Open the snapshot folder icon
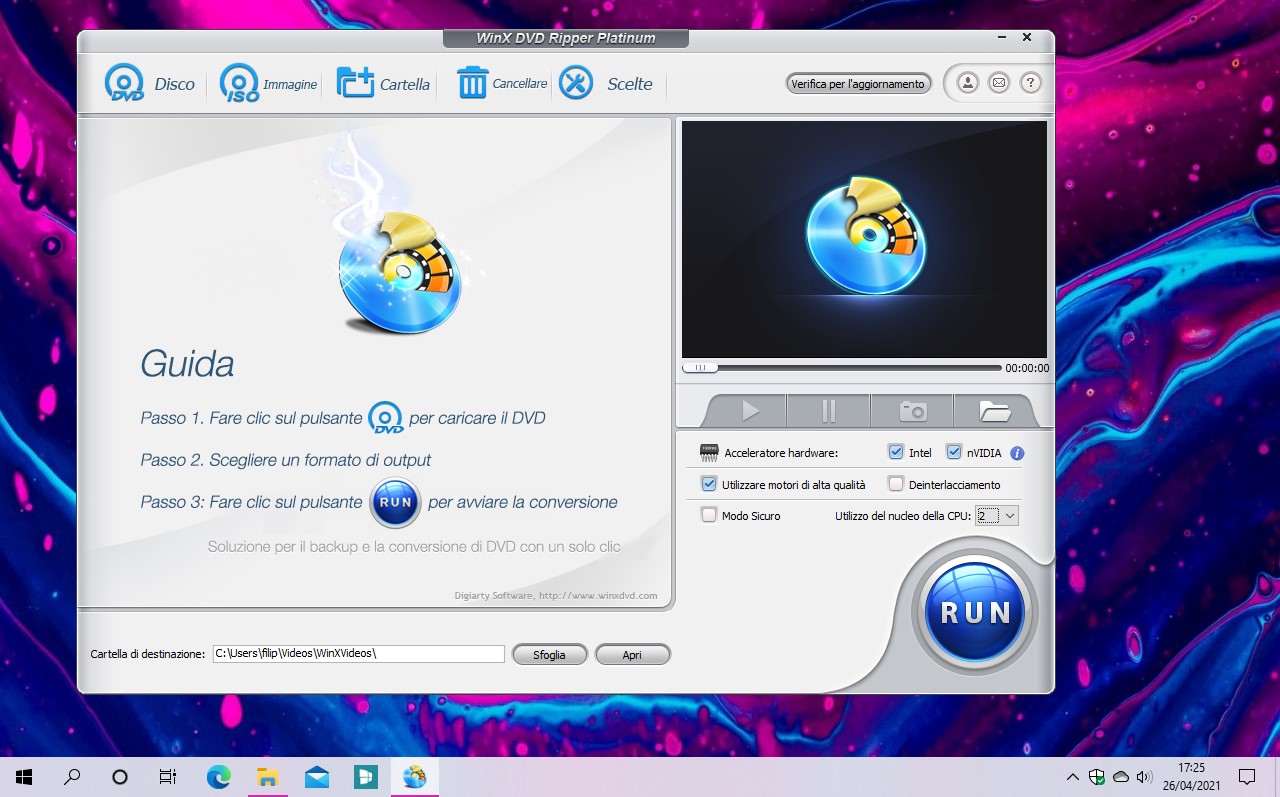The width and height of the screenshot is (1280, 797). click(x=994, y=411)
